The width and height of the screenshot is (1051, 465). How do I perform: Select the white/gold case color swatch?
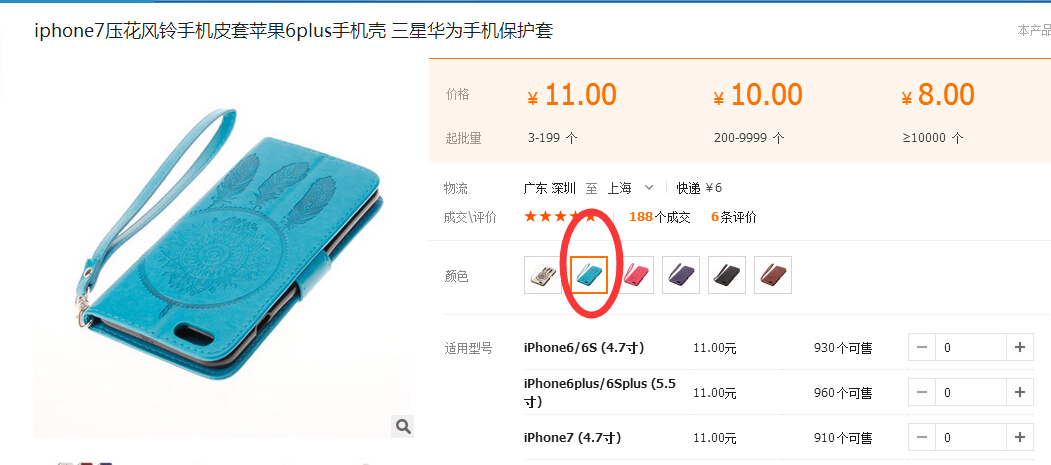point(543,275)
